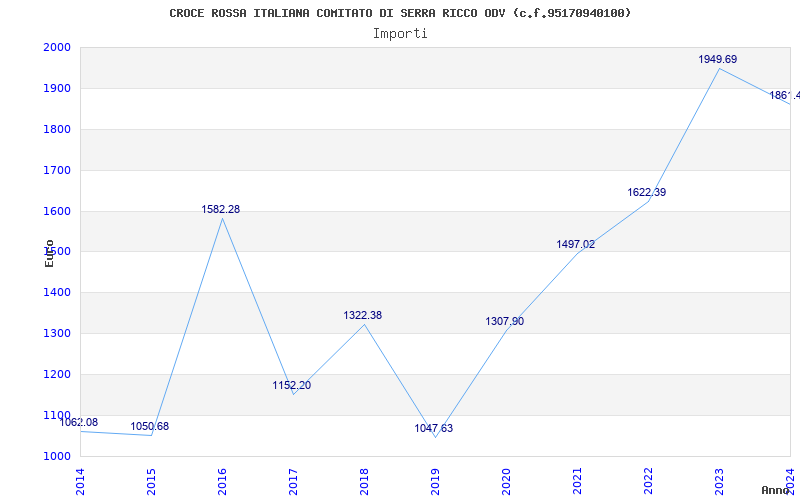Click the x-axis year label 2022
This screenshot has height=500, width=800.
[648, 482]
